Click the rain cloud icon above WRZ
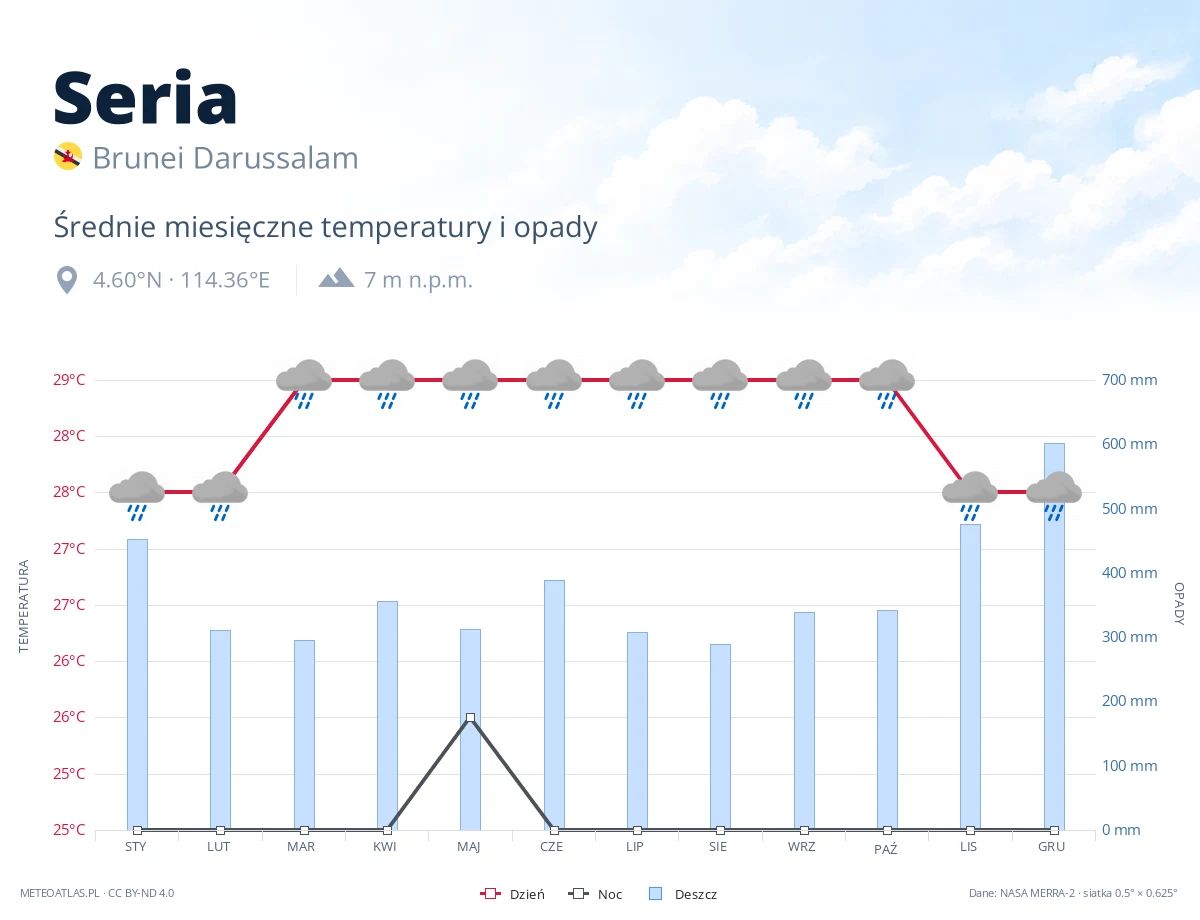Viewport: 1200px width, 920px height. click(804, 384)
